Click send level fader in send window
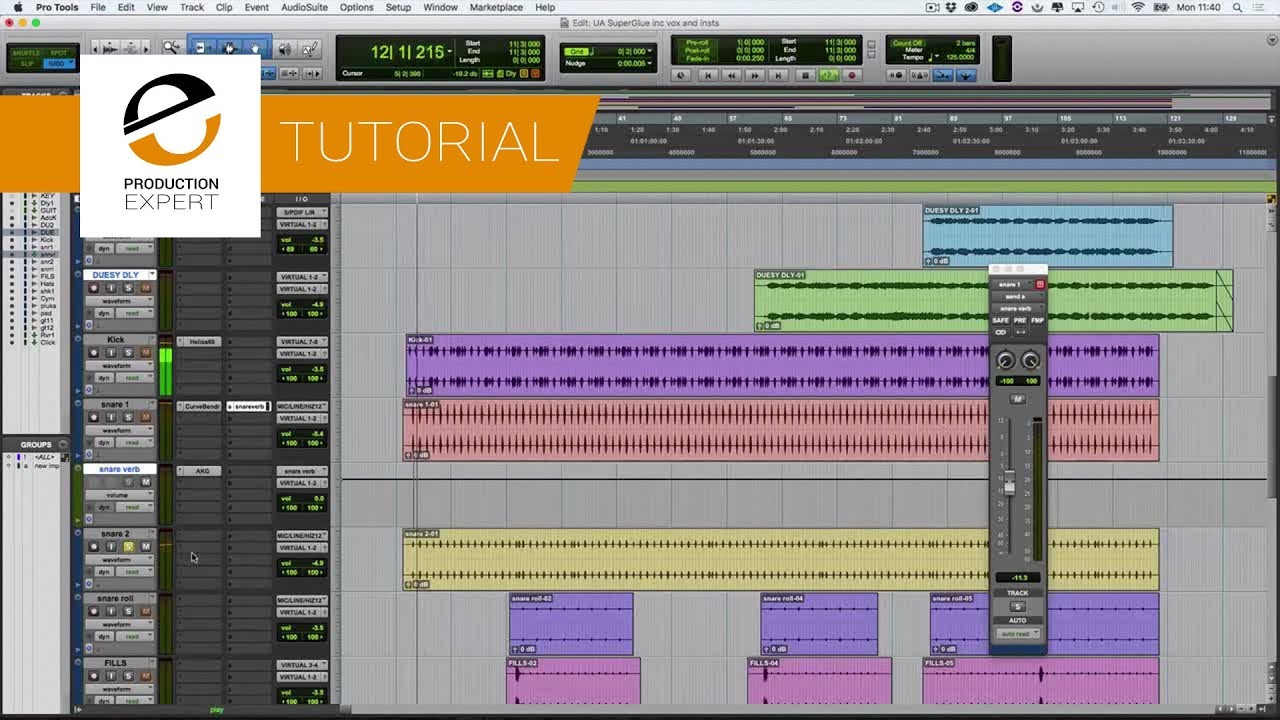This screenshot has width=1280, height=720. (1009, 484)
